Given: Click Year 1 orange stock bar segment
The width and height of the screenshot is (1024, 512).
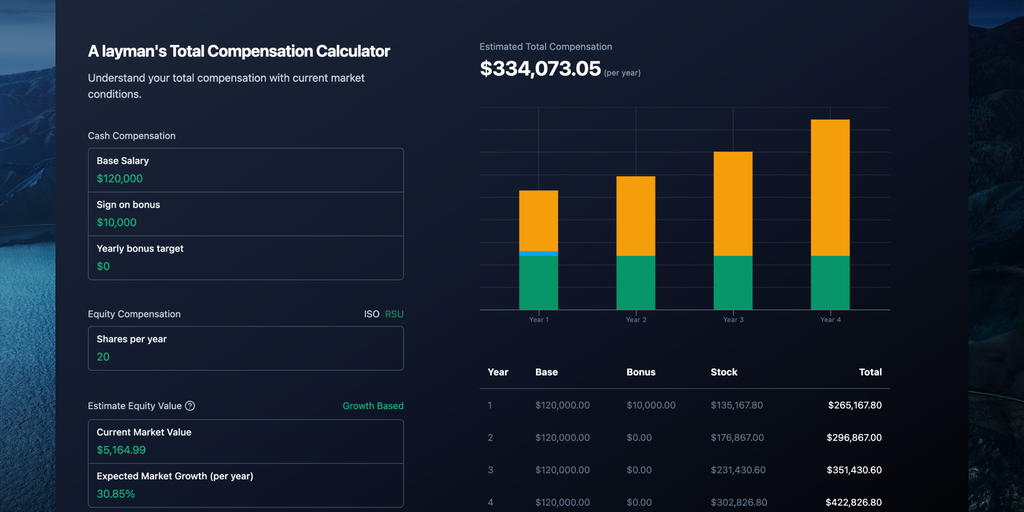Looking at the screenshot, I should point(538,220).
